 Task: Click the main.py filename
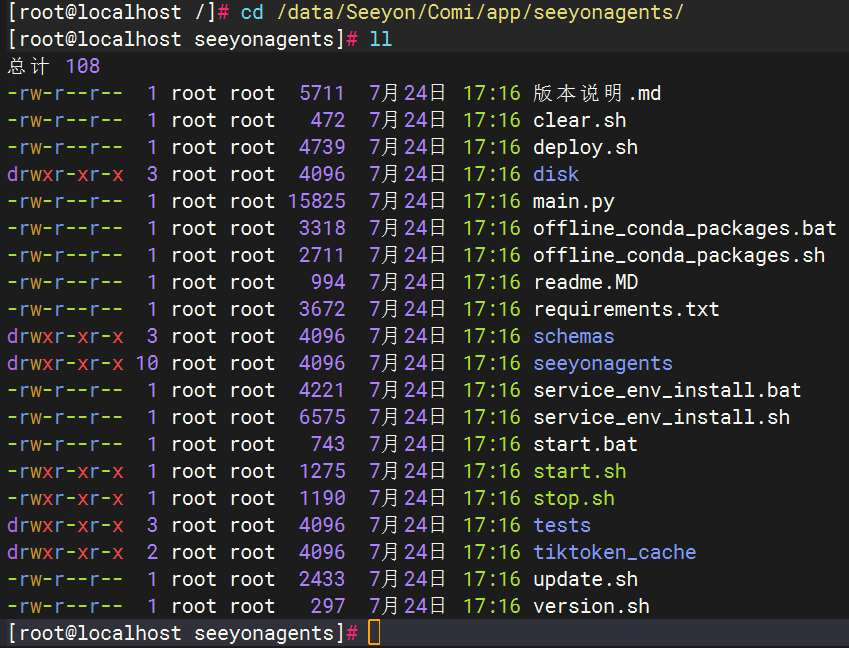(x=573, y=202)
